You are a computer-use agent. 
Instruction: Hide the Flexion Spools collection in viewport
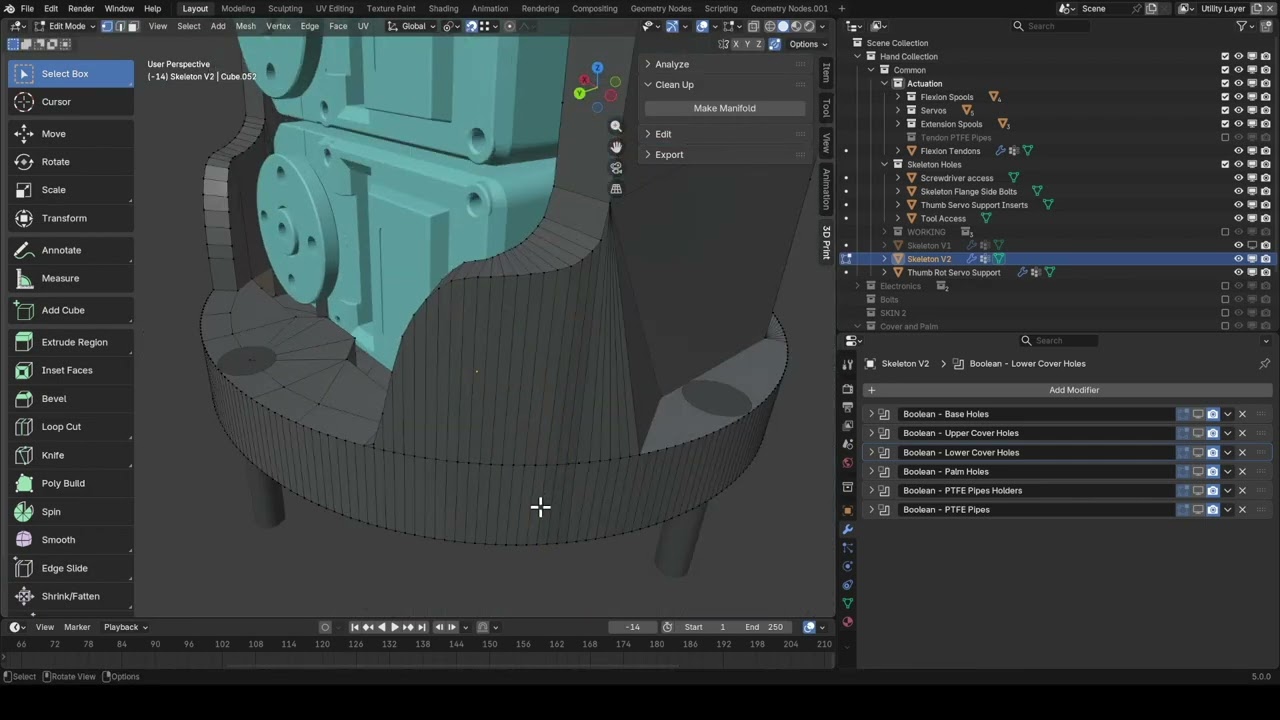coord(1238,97)
